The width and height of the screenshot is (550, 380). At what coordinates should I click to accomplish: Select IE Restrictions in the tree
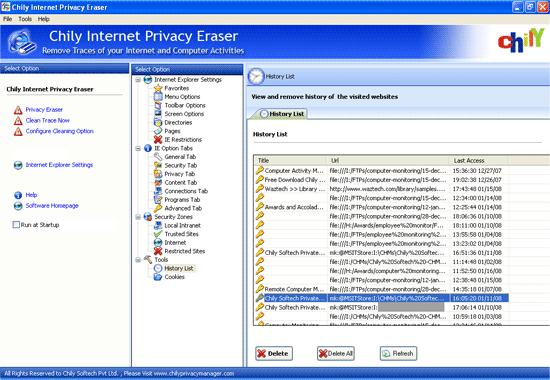(183, 140)
